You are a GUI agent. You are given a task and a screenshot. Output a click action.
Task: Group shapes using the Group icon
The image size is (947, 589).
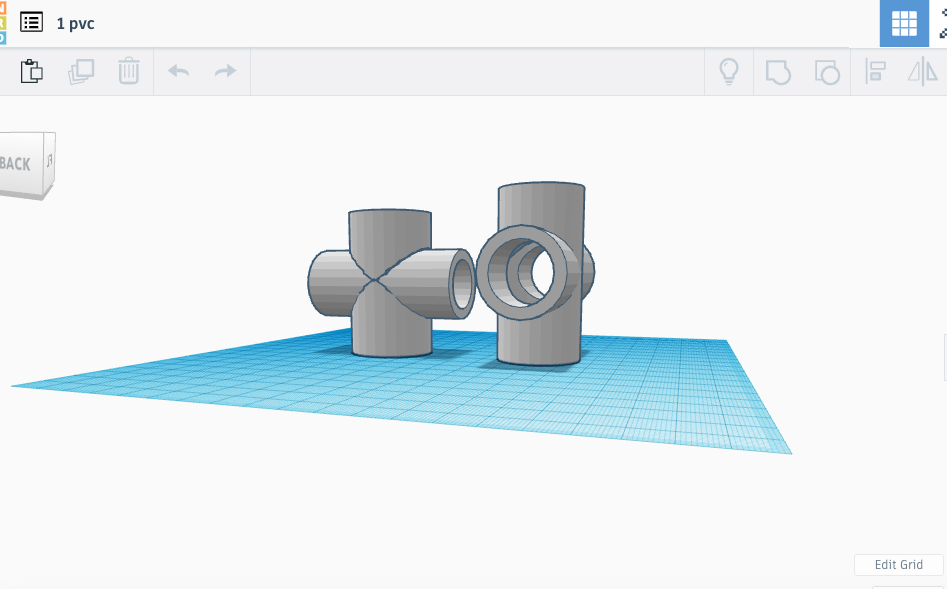point(778,72)
